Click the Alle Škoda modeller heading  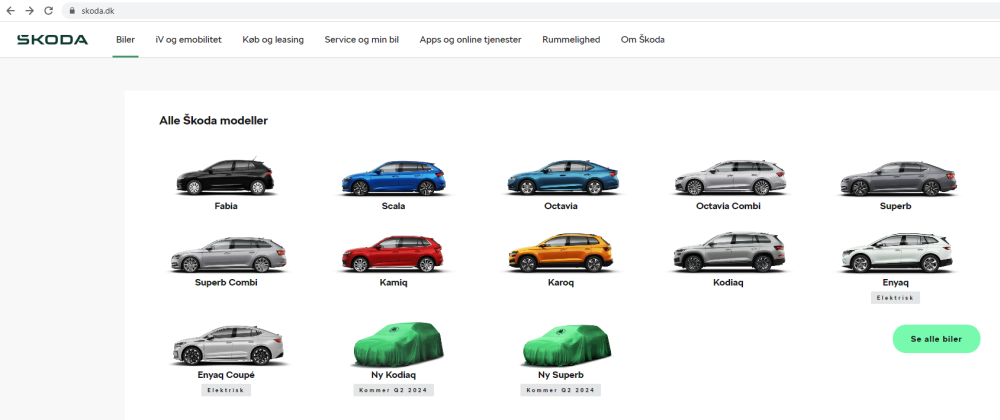pyautogui.click(x=214, y=120)
